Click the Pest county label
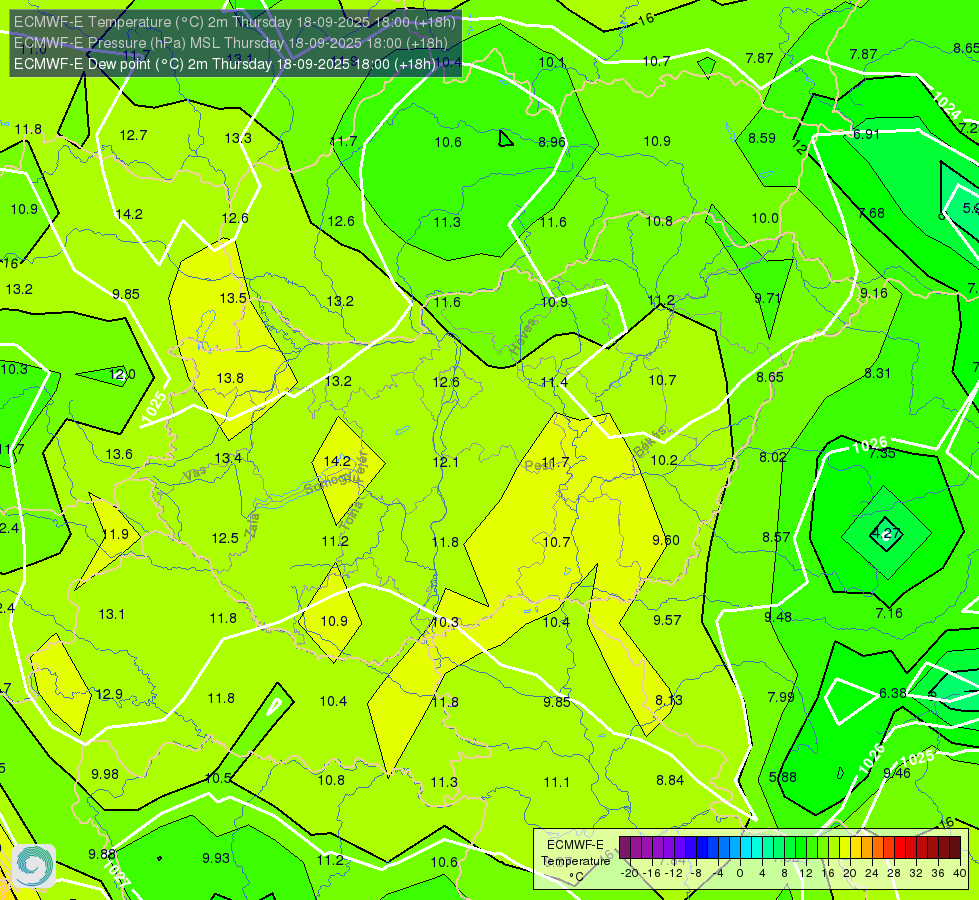The height and width of the screenshot is (900, 979). 537,466
